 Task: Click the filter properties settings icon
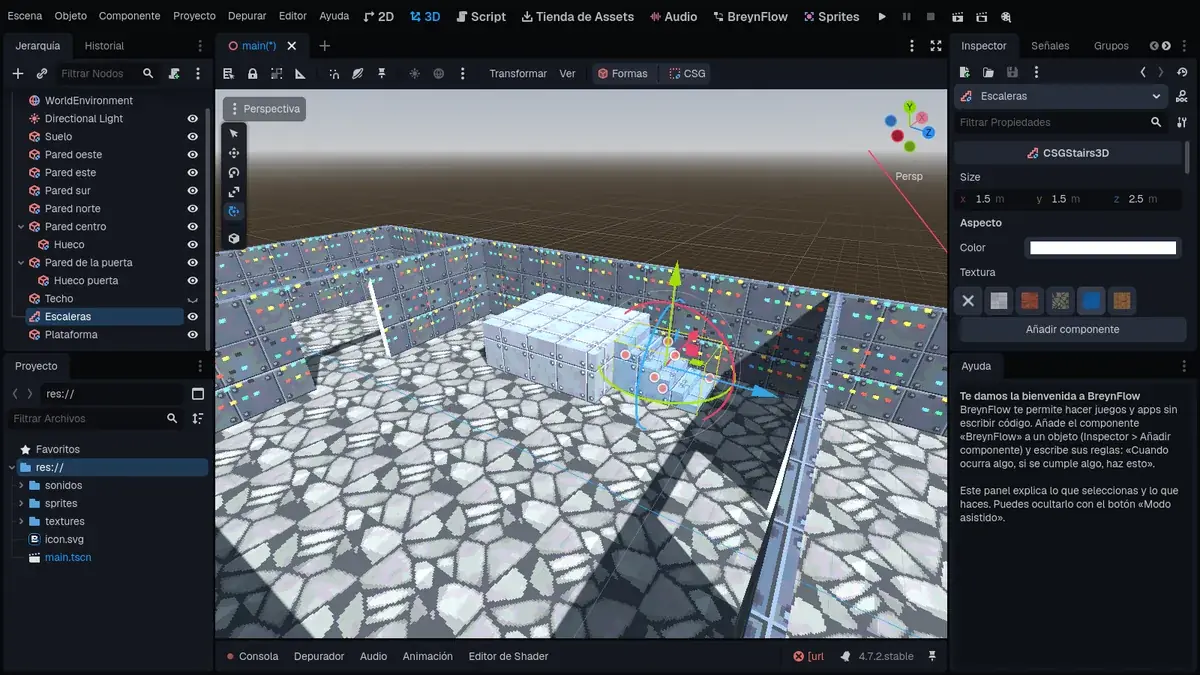click(x=1183, y=122)
